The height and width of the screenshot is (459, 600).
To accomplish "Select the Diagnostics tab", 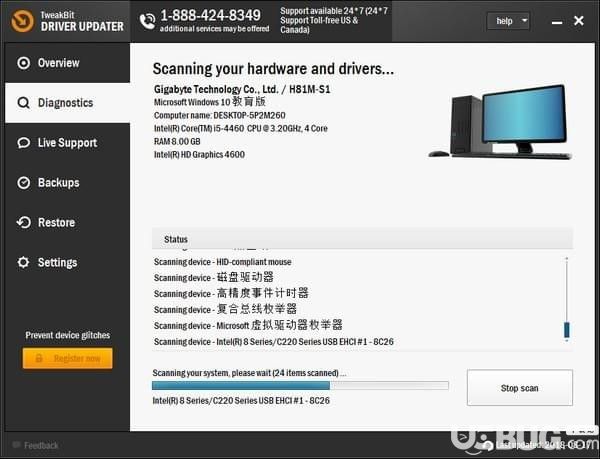I will pos(67,103).
